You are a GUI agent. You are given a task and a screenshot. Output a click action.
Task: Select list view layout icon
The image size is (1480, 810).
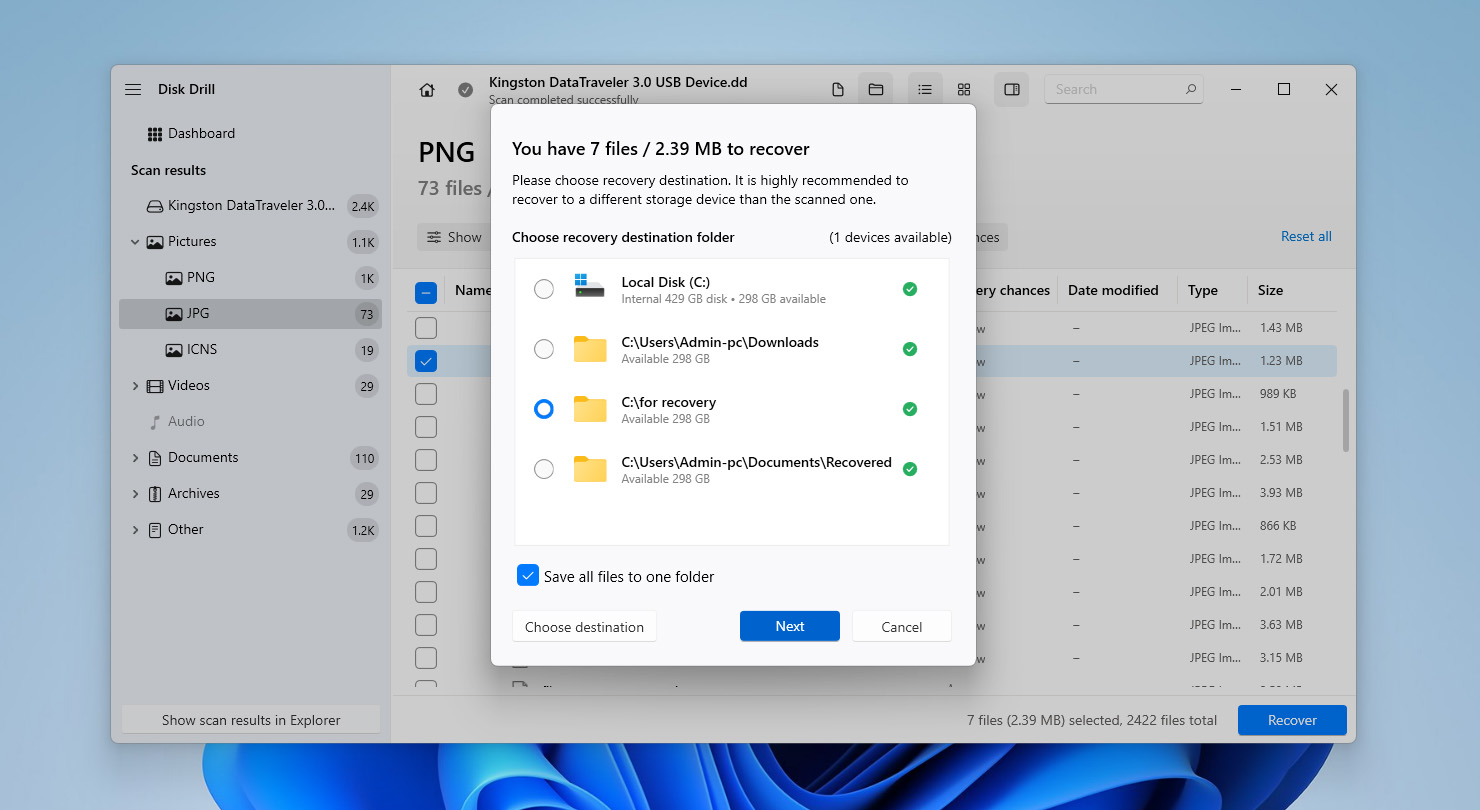pos(925,90)
